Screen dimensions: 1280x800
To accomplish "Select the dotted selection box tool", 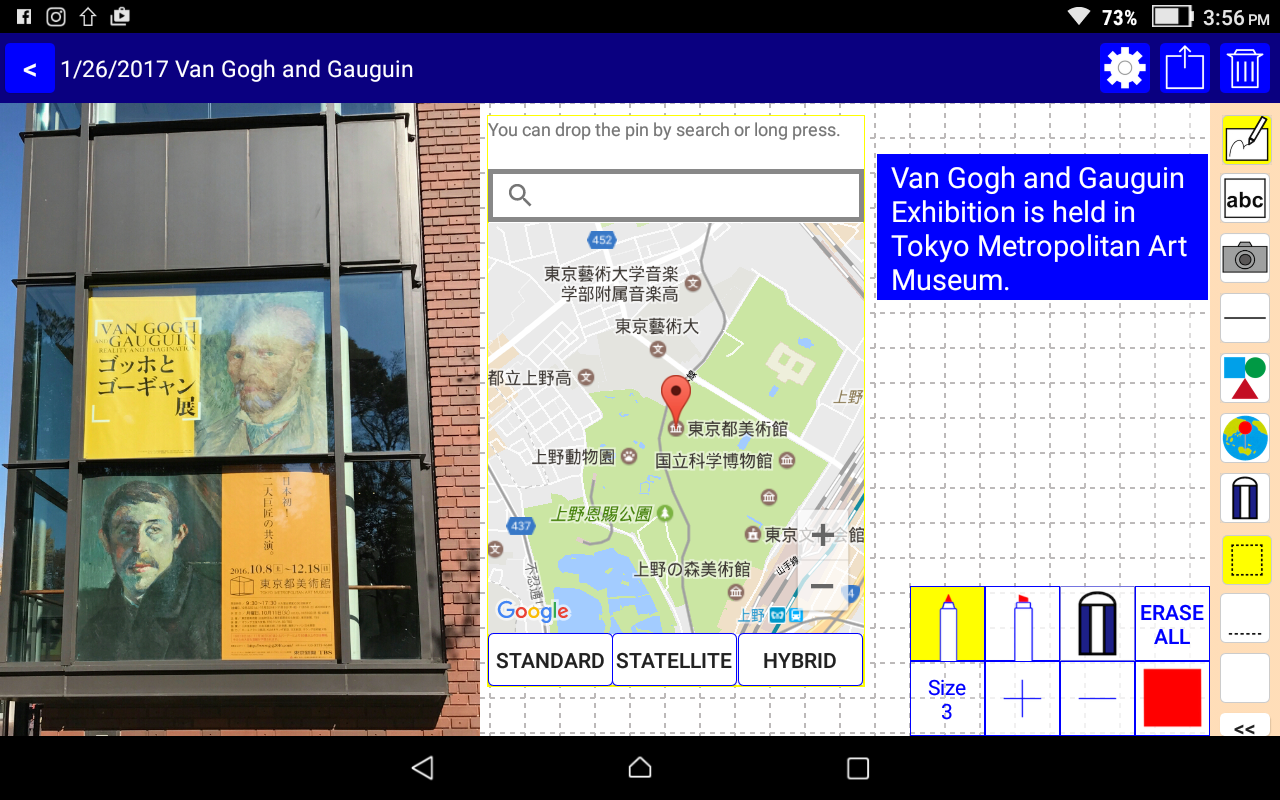I will pyautogui.click(x=1245, y=559).
